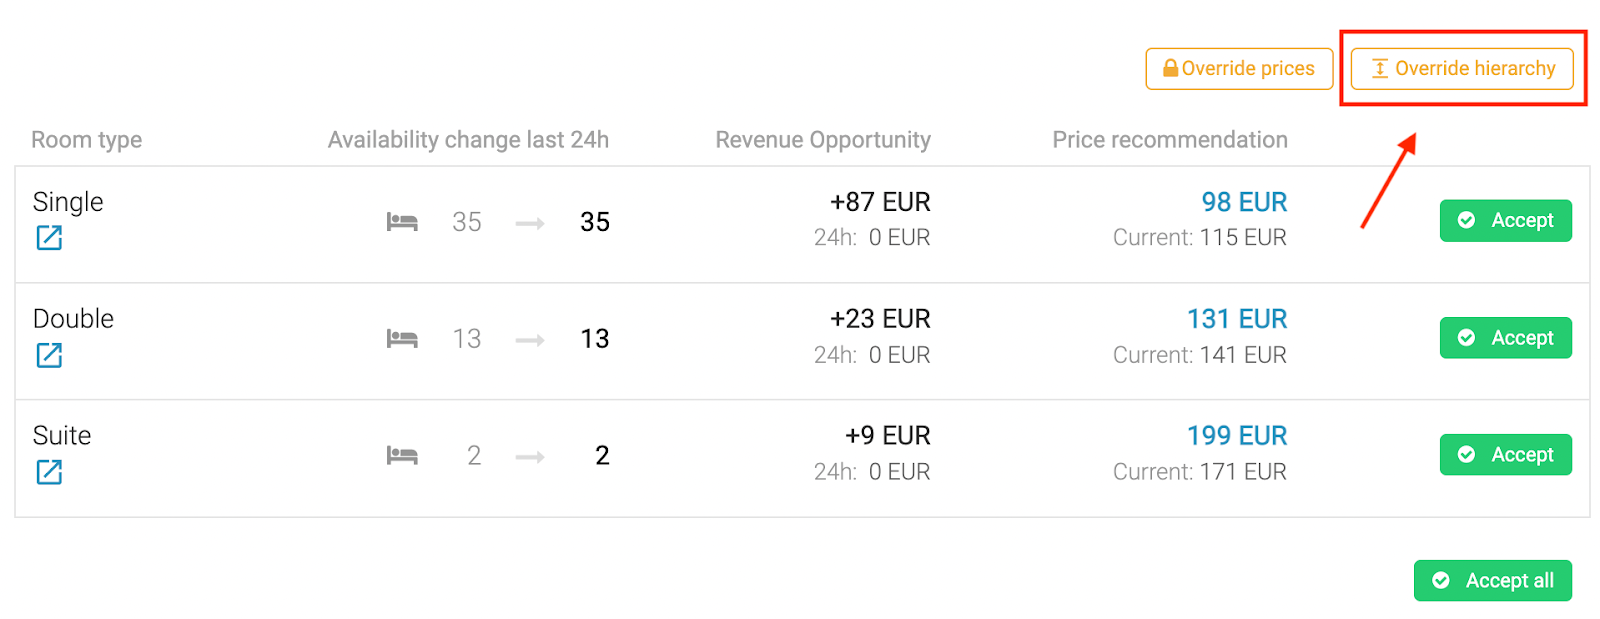Select the 98 EUR recommended price

[x=1244, y=202]
